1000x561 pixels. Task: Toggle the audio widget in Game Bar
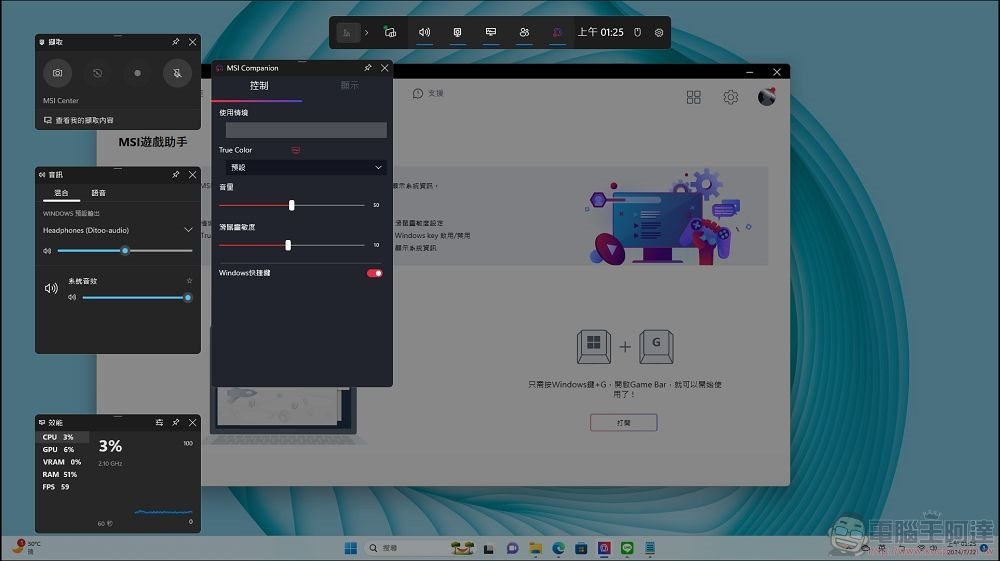tap(424, 33)
